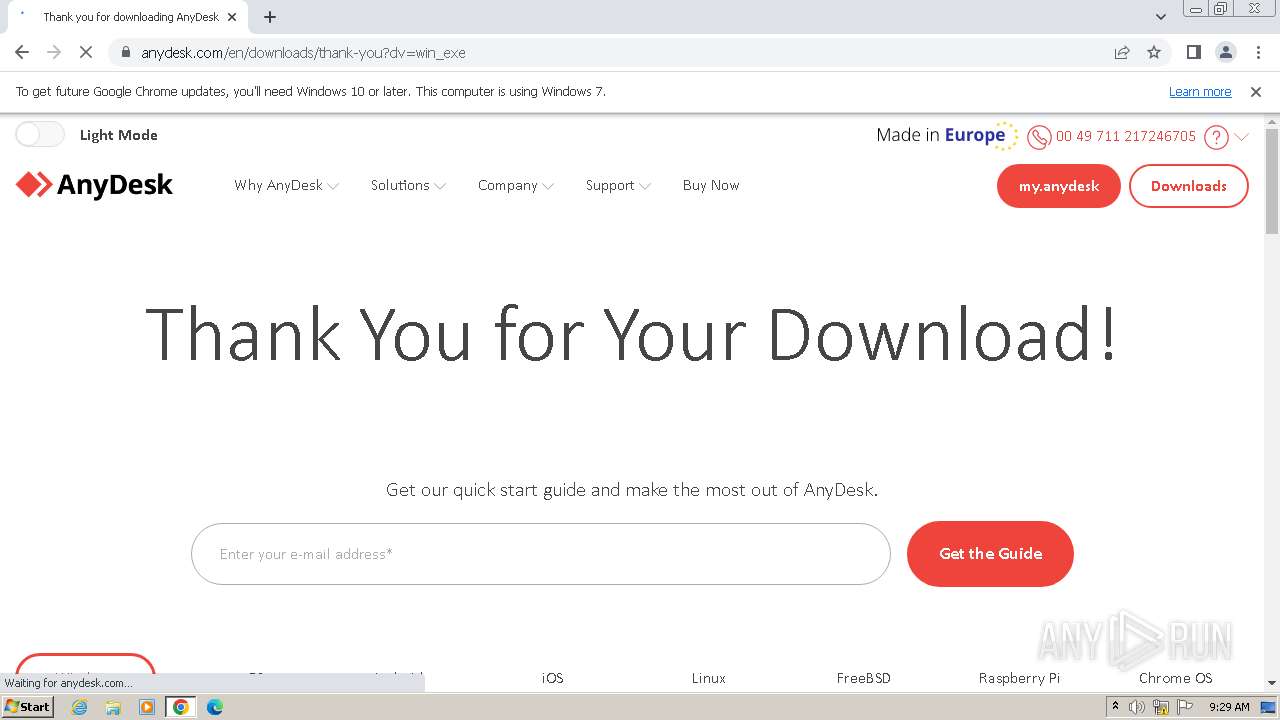
Task: Bookmark this page with star icon
Action: [x=1154, y=52]
